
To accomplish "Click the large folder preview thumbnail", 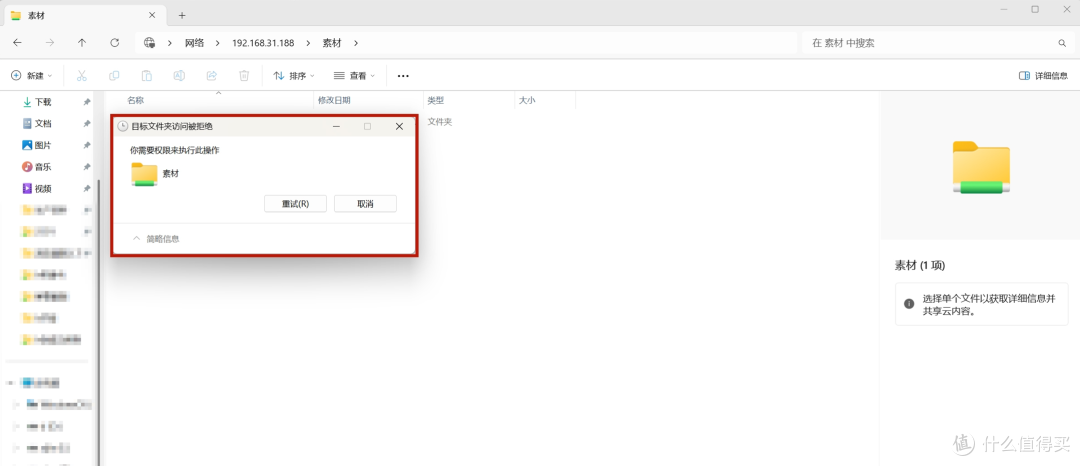I will pyautogui.click(x=981, y=167).
